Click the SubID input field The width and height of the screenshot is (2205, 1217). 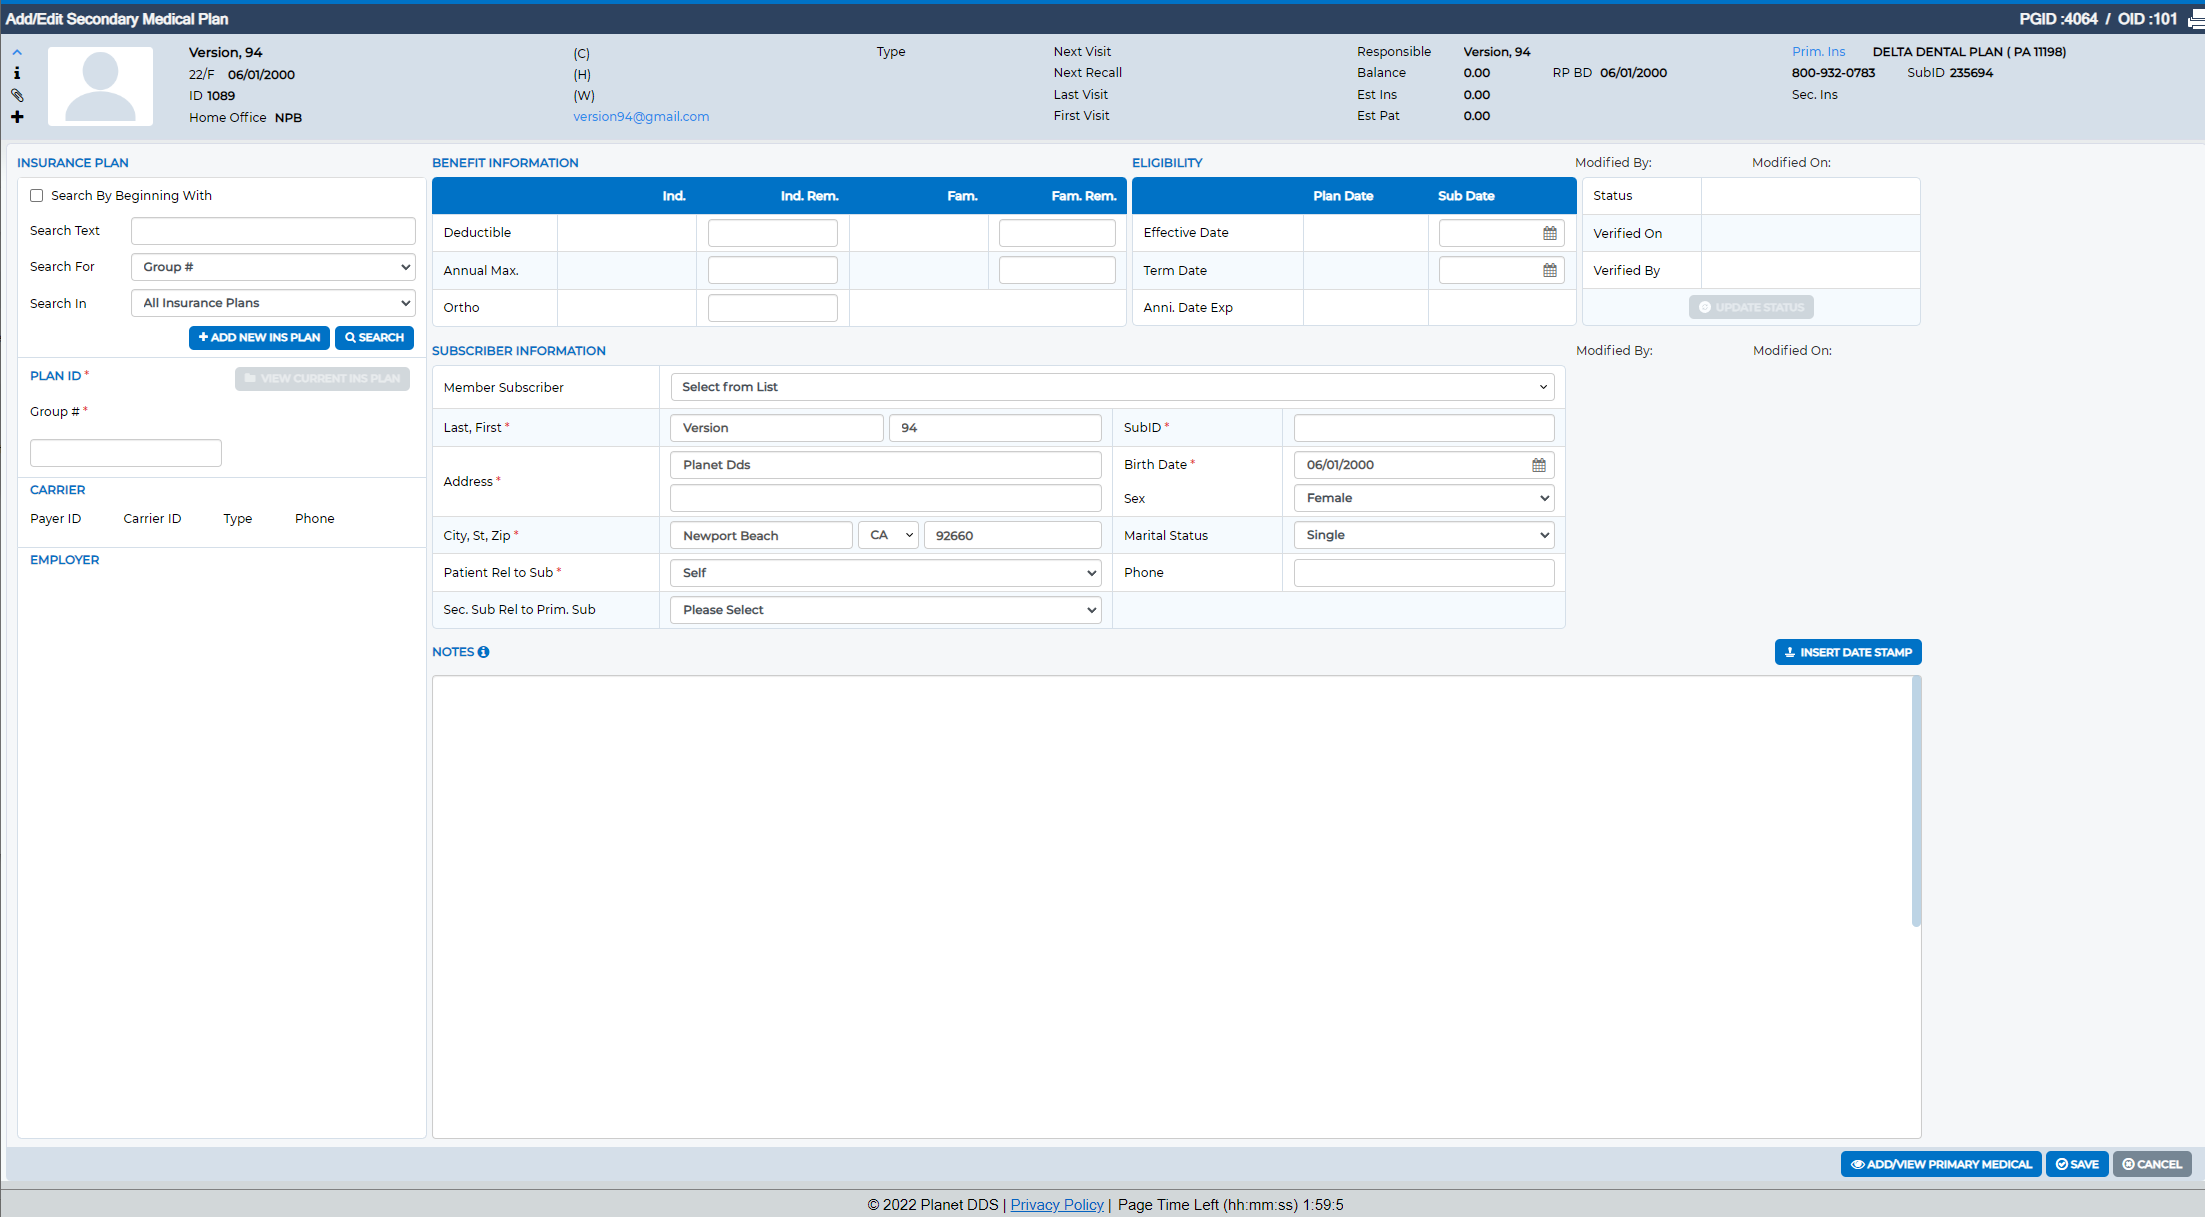point(1424,428)
